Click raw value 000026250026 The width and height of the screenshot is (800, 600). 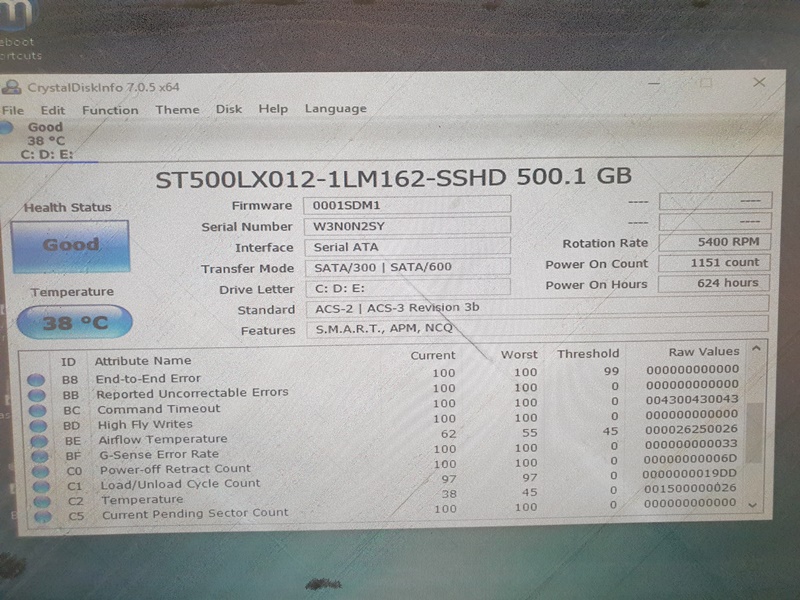[691, 429]
